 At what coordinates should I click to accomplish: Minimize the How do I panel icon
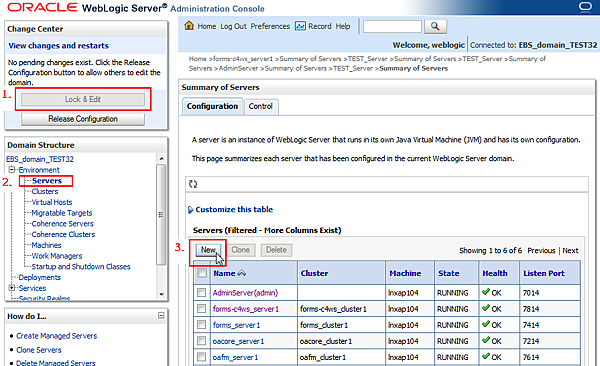161,315
